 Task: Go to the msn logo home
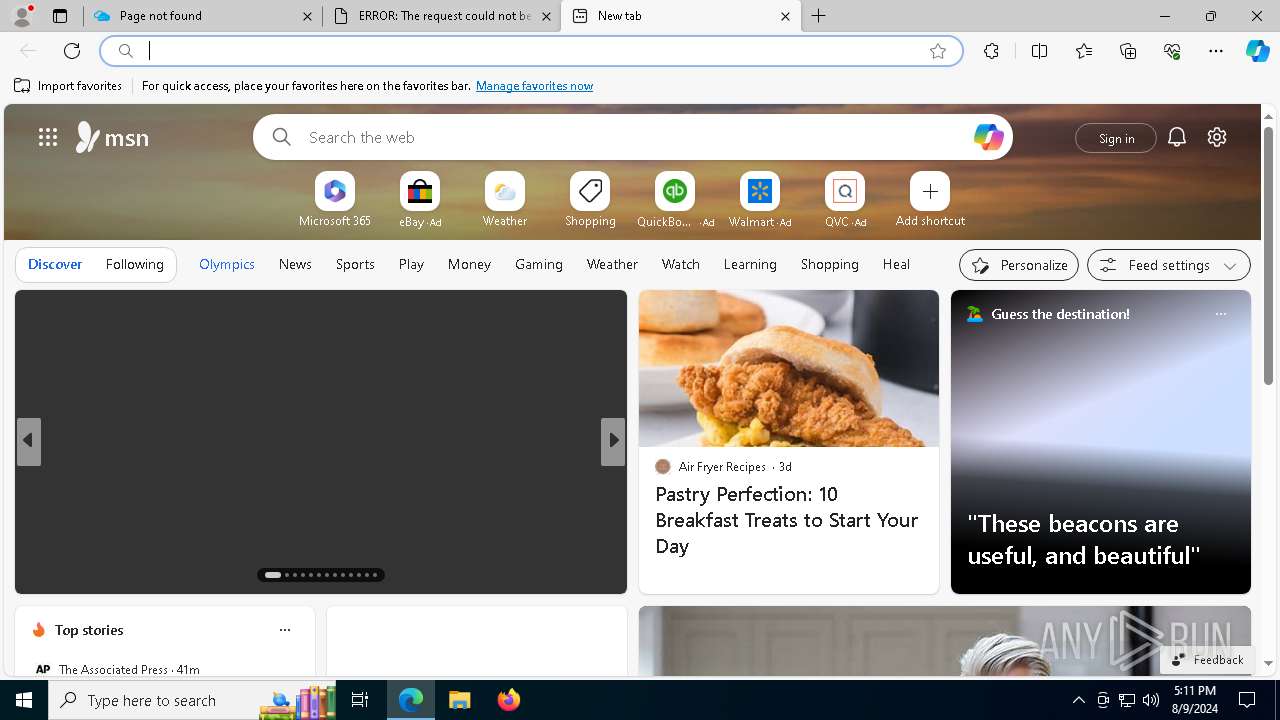click(112, 137)
